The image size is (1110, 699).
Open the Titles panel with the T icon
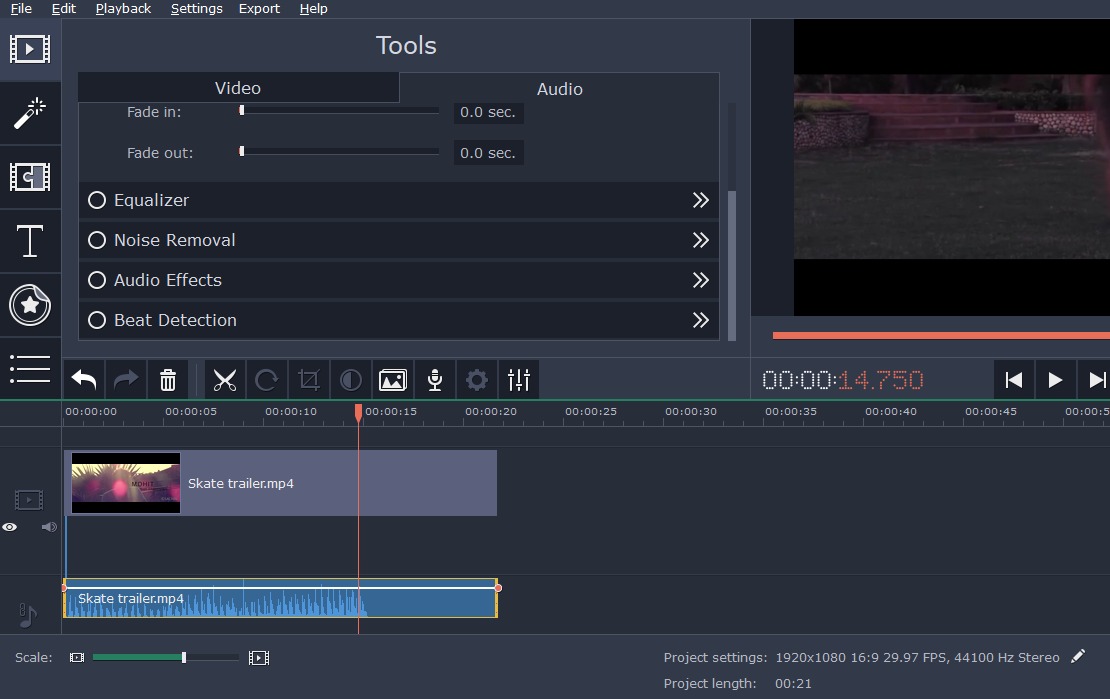tap(30, 241)
